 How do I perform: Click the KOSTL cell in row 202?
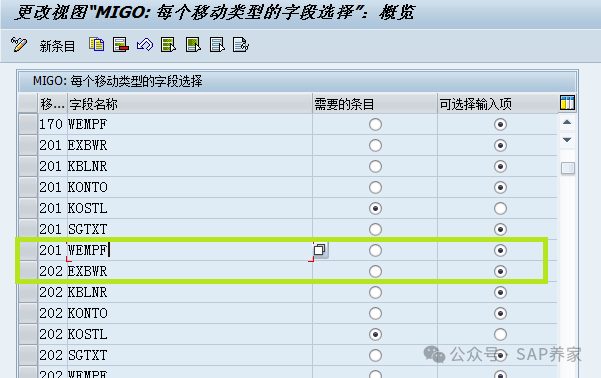pos(190,334)
